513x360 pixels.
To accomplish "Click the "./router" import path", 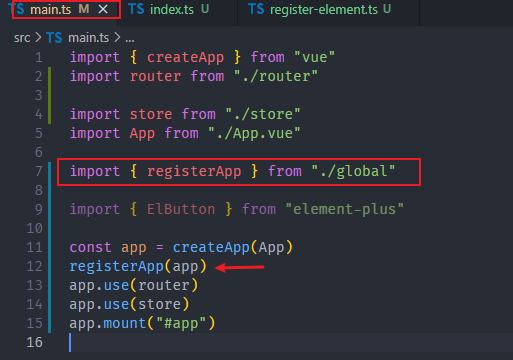I will 276,76.
